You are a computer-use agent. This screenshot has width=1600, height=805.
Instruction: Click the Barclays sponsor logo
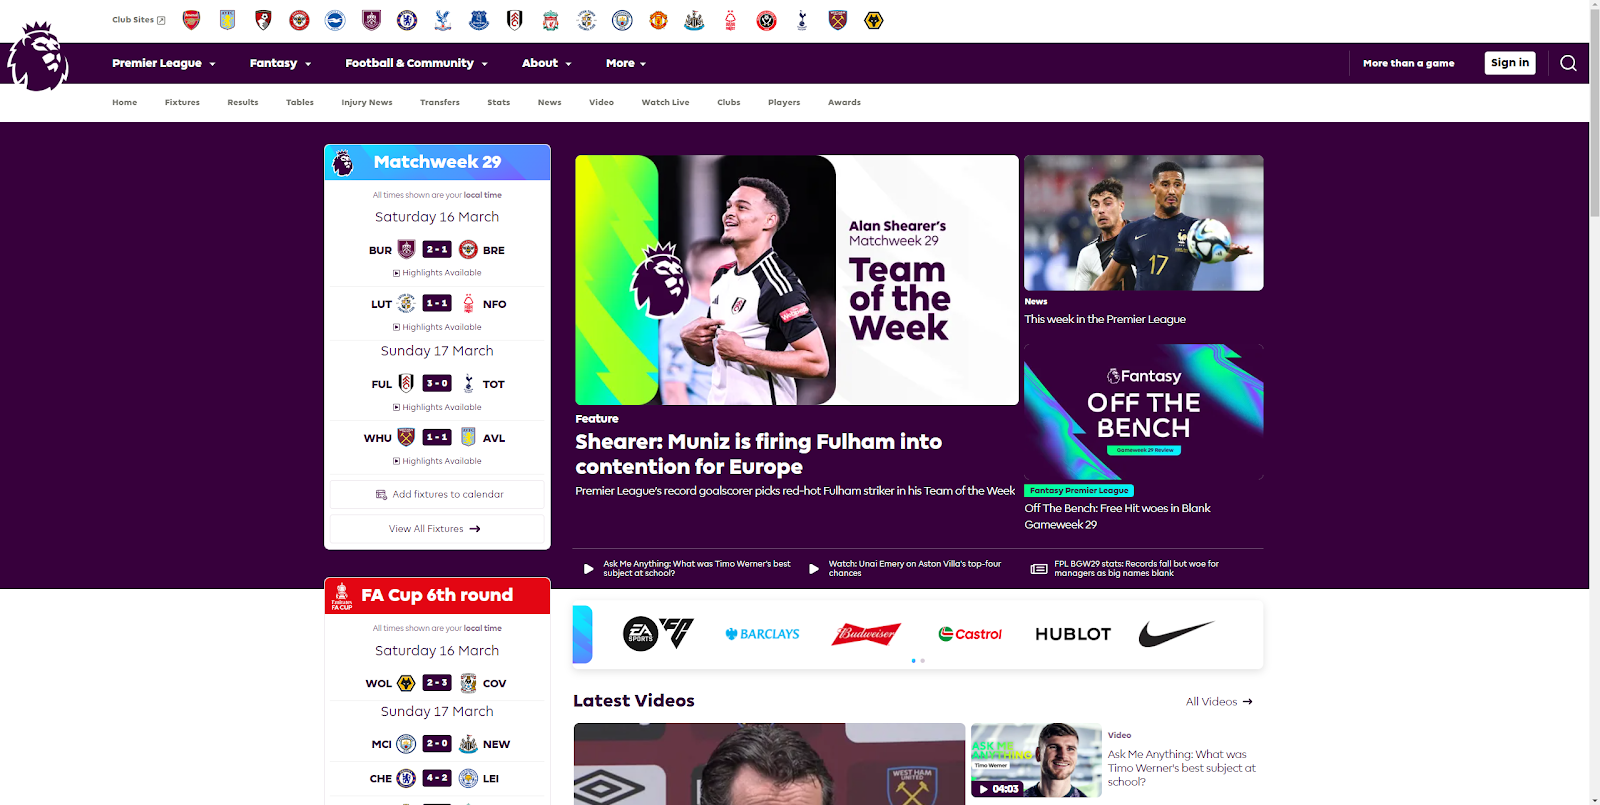point(762,634)
